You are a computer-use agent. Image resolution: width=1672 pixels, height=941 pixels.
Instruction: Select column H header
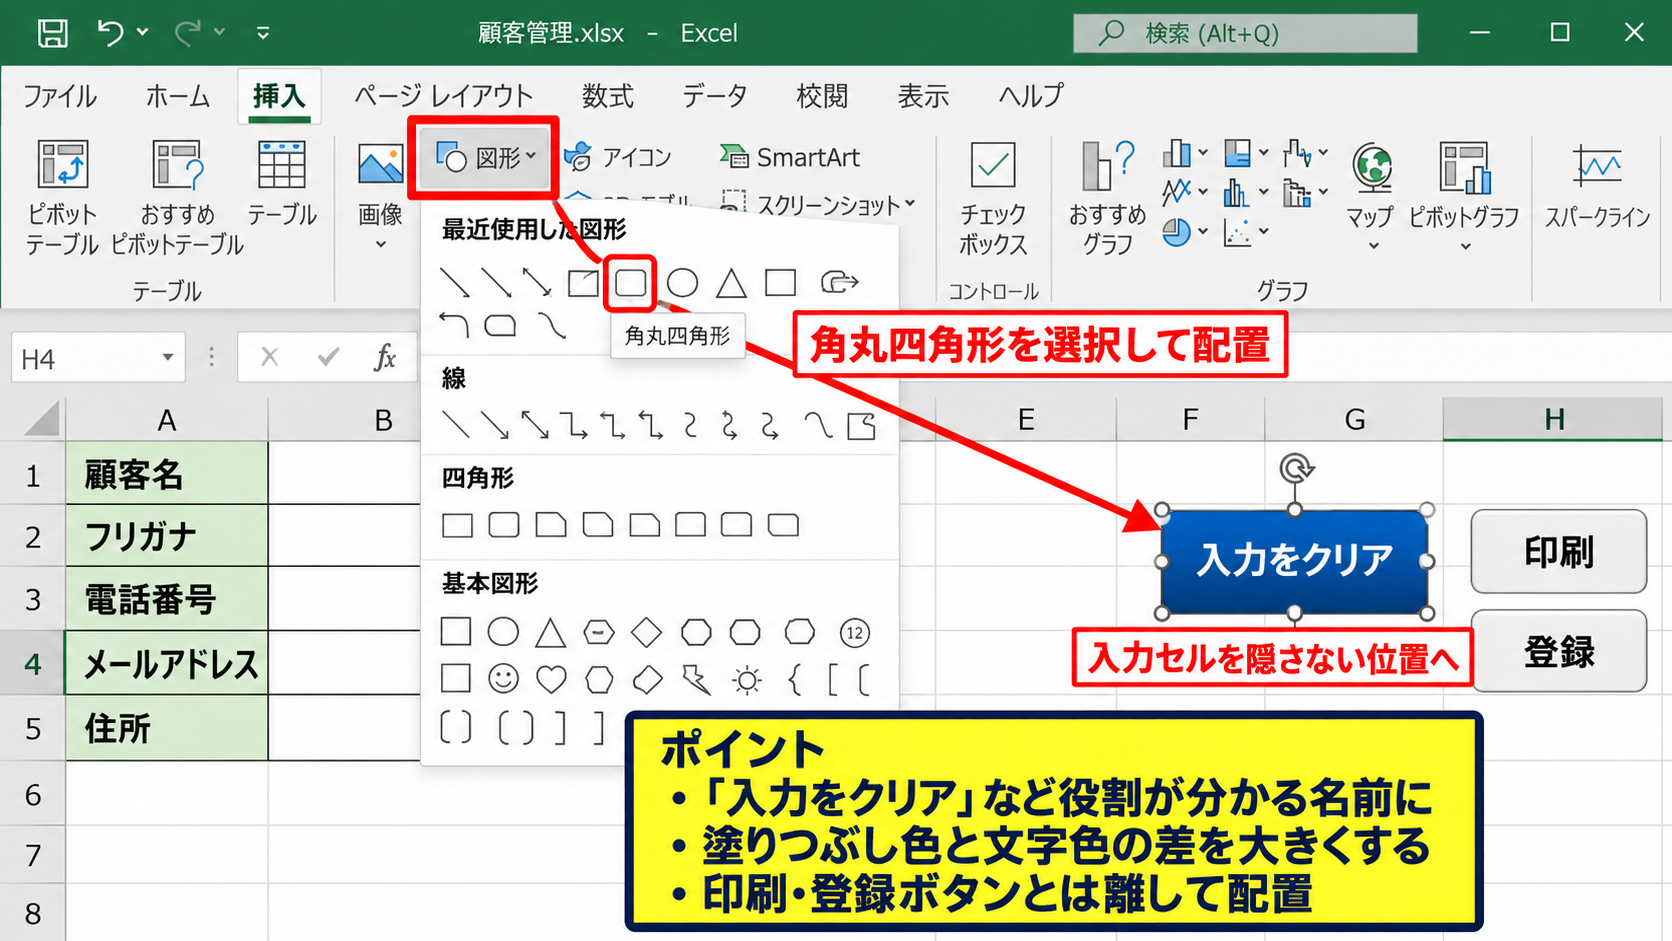(x=1553, y=419)
